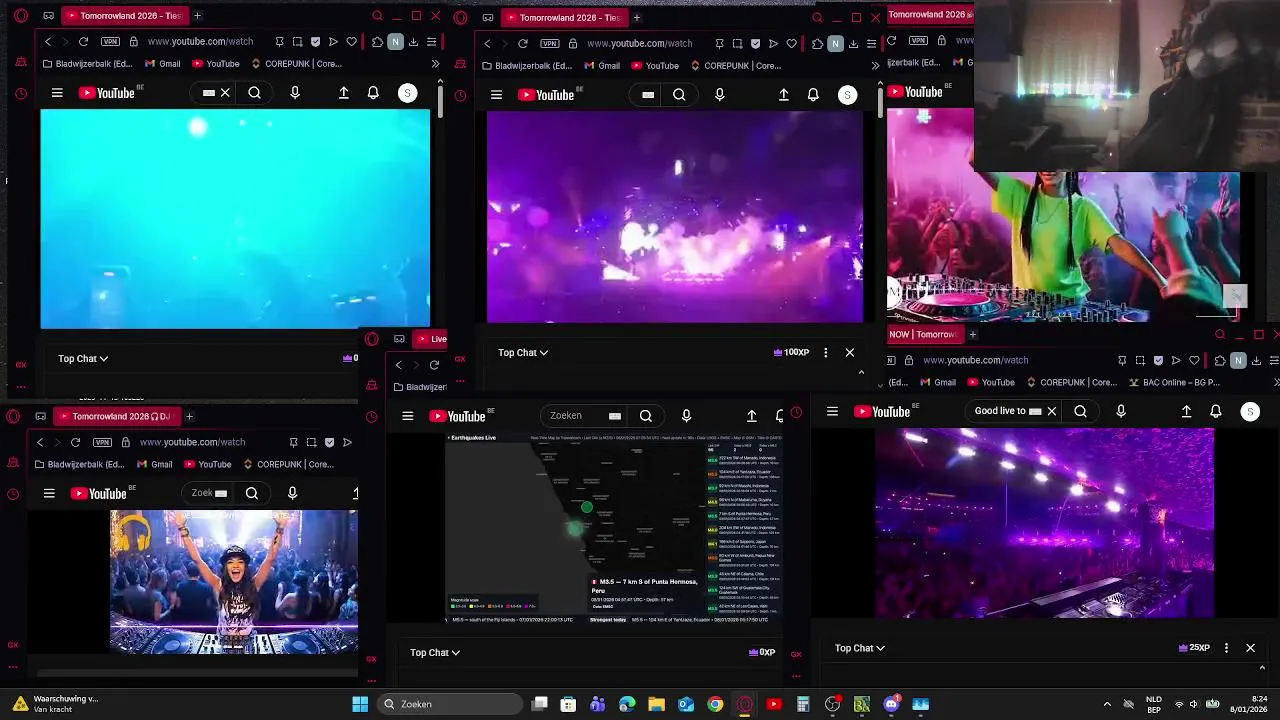Toggle VPN in bottom-left browser window
1280x720 pixels.
coord(102,442)
